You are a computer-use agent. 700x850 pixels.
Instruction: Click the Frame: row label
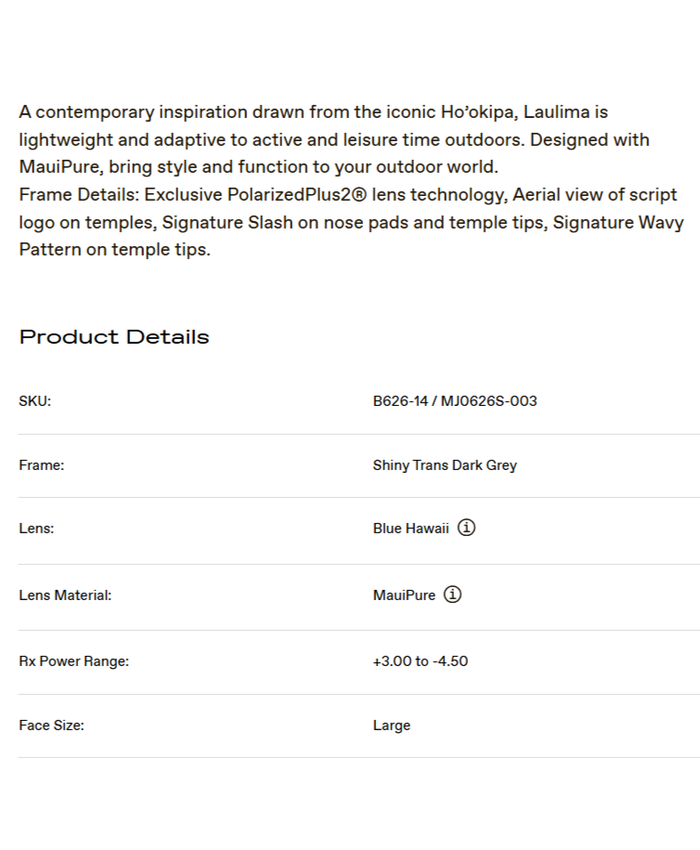(x=41, y=465)
